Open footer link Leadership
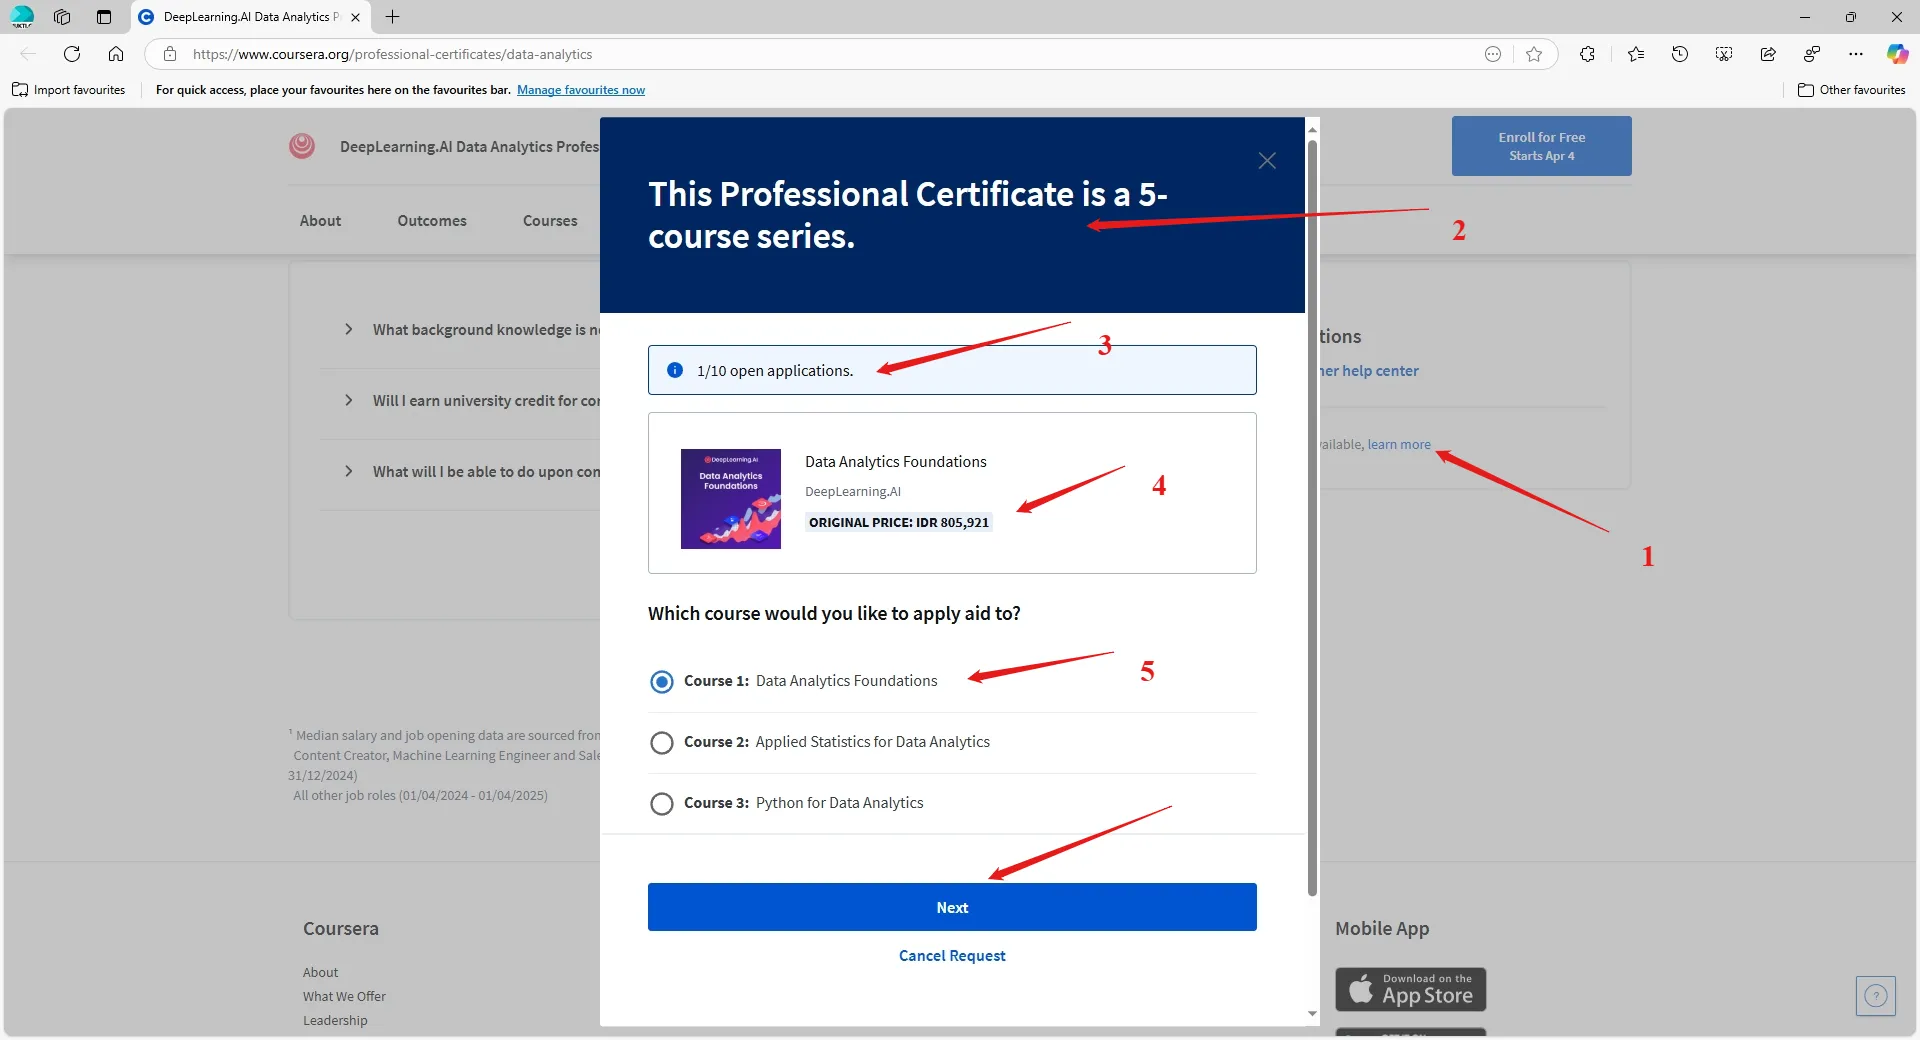This screenshot has height=1040, width=1920. click(x=335, y=1021)
